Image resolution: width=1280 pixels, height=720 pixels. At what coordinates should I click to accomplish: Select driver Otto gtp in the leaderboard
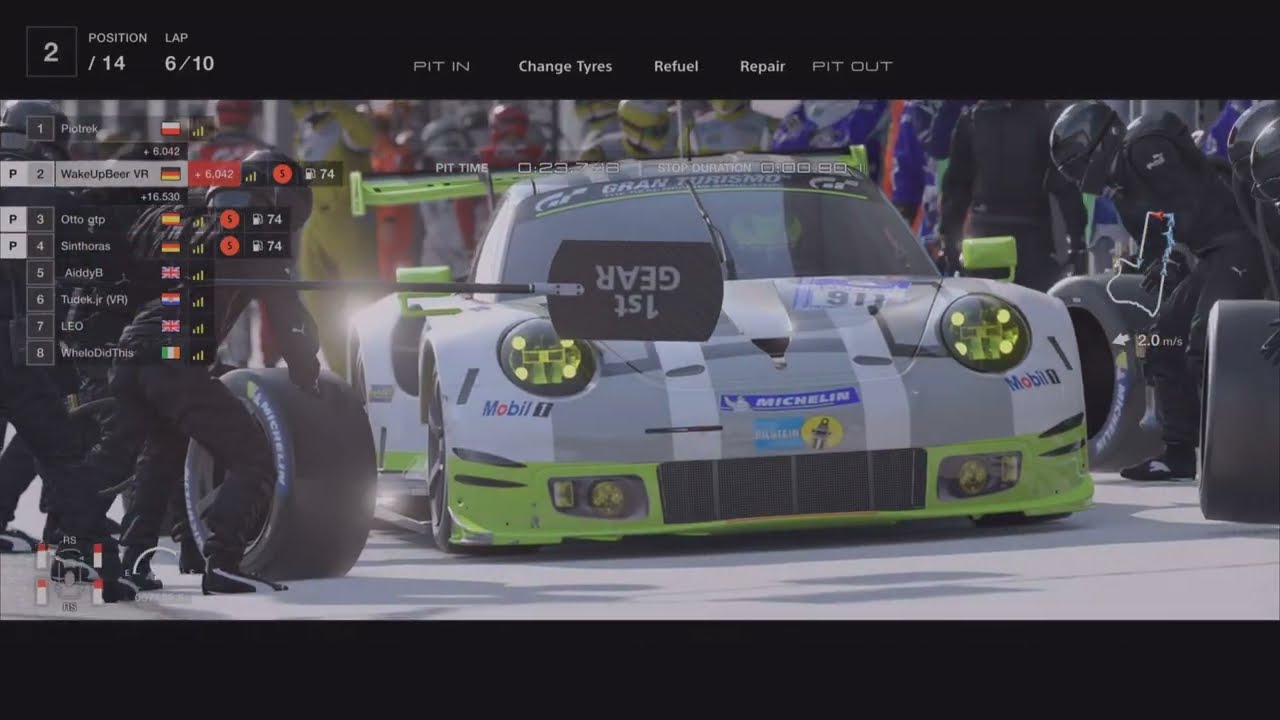pos(83,219)
